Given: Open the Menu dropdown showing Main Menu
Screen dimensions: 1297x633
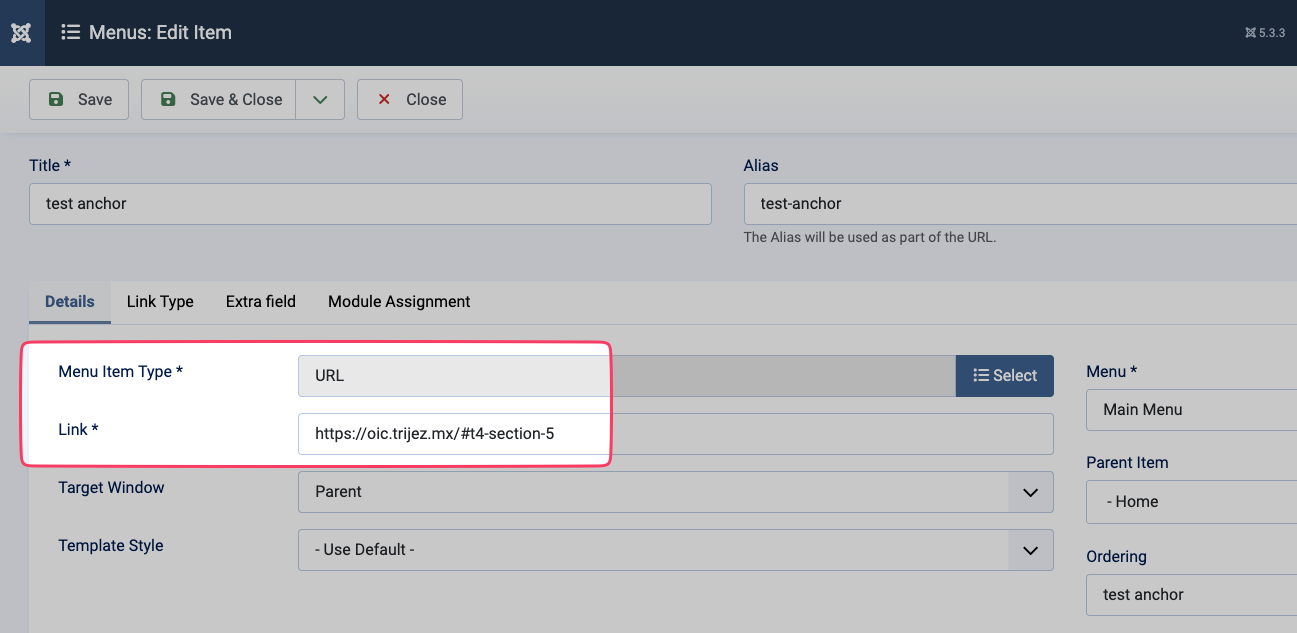Looking at the screenshot, I should [1190, 410].
